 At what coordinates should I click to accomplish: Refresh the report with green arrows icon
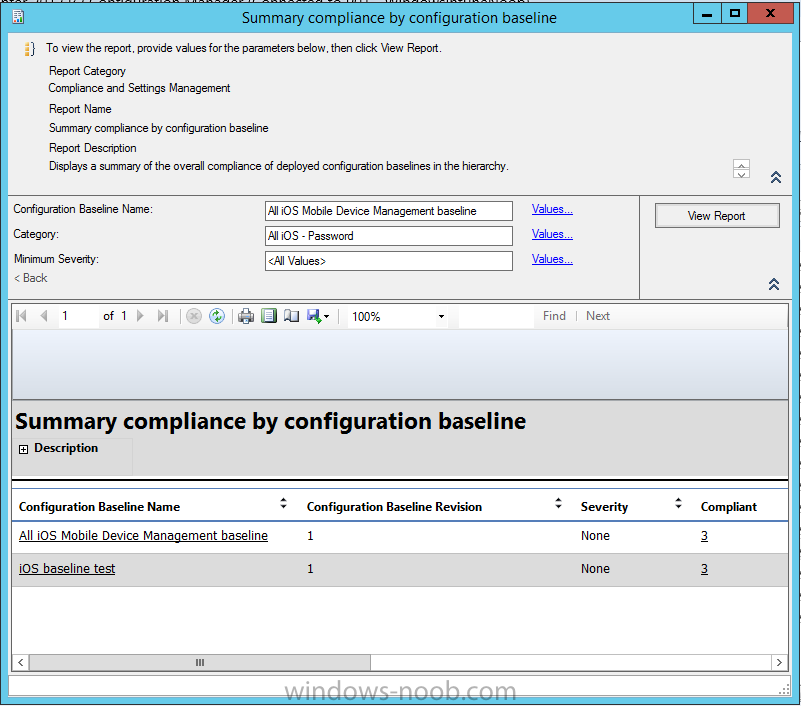pos(217,316)
